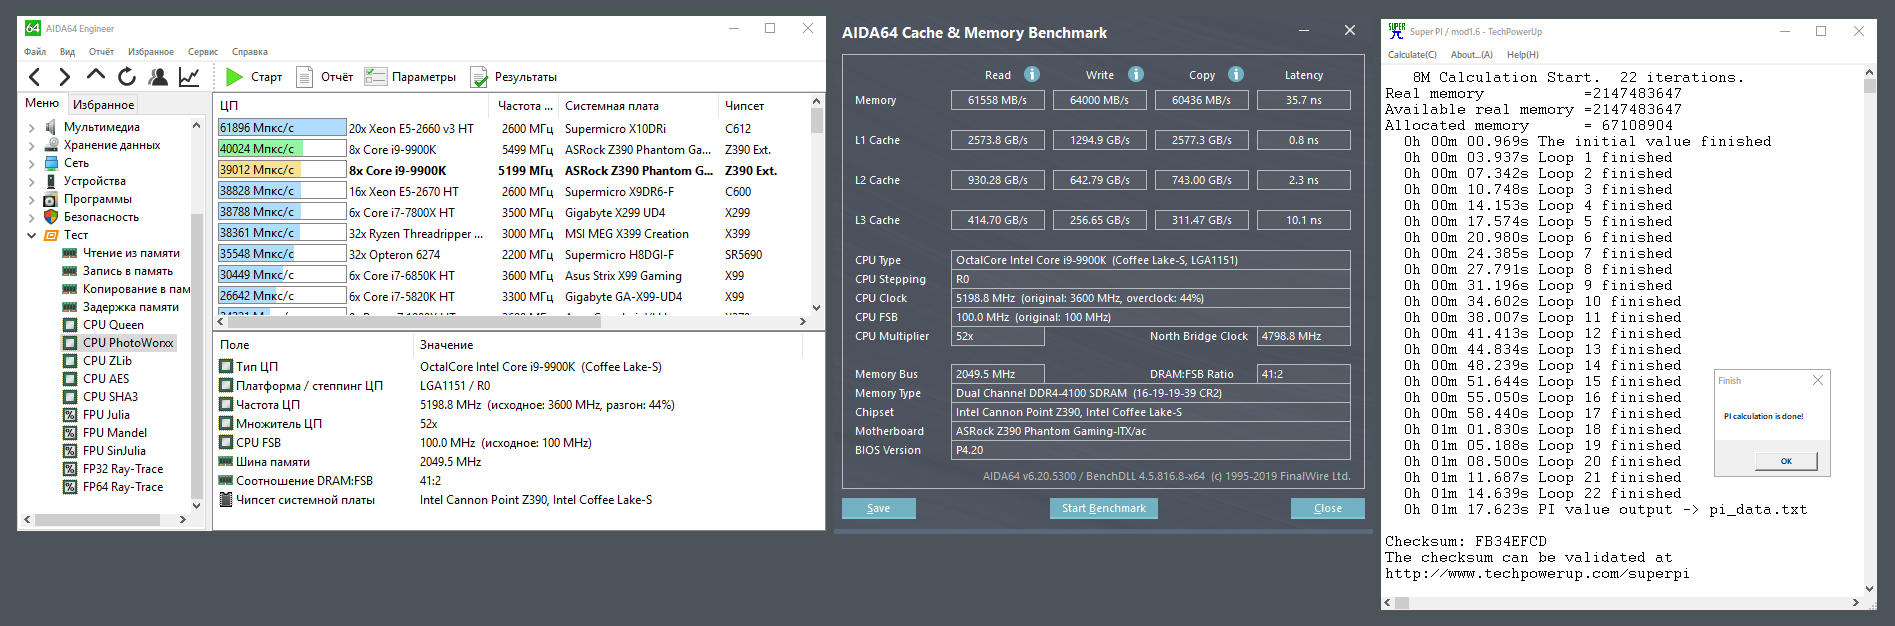The height and width of the screenshot is (626, 1895).
Task: Click Save in Cache & Memory Benchmark
Action: tap(878, 508)
